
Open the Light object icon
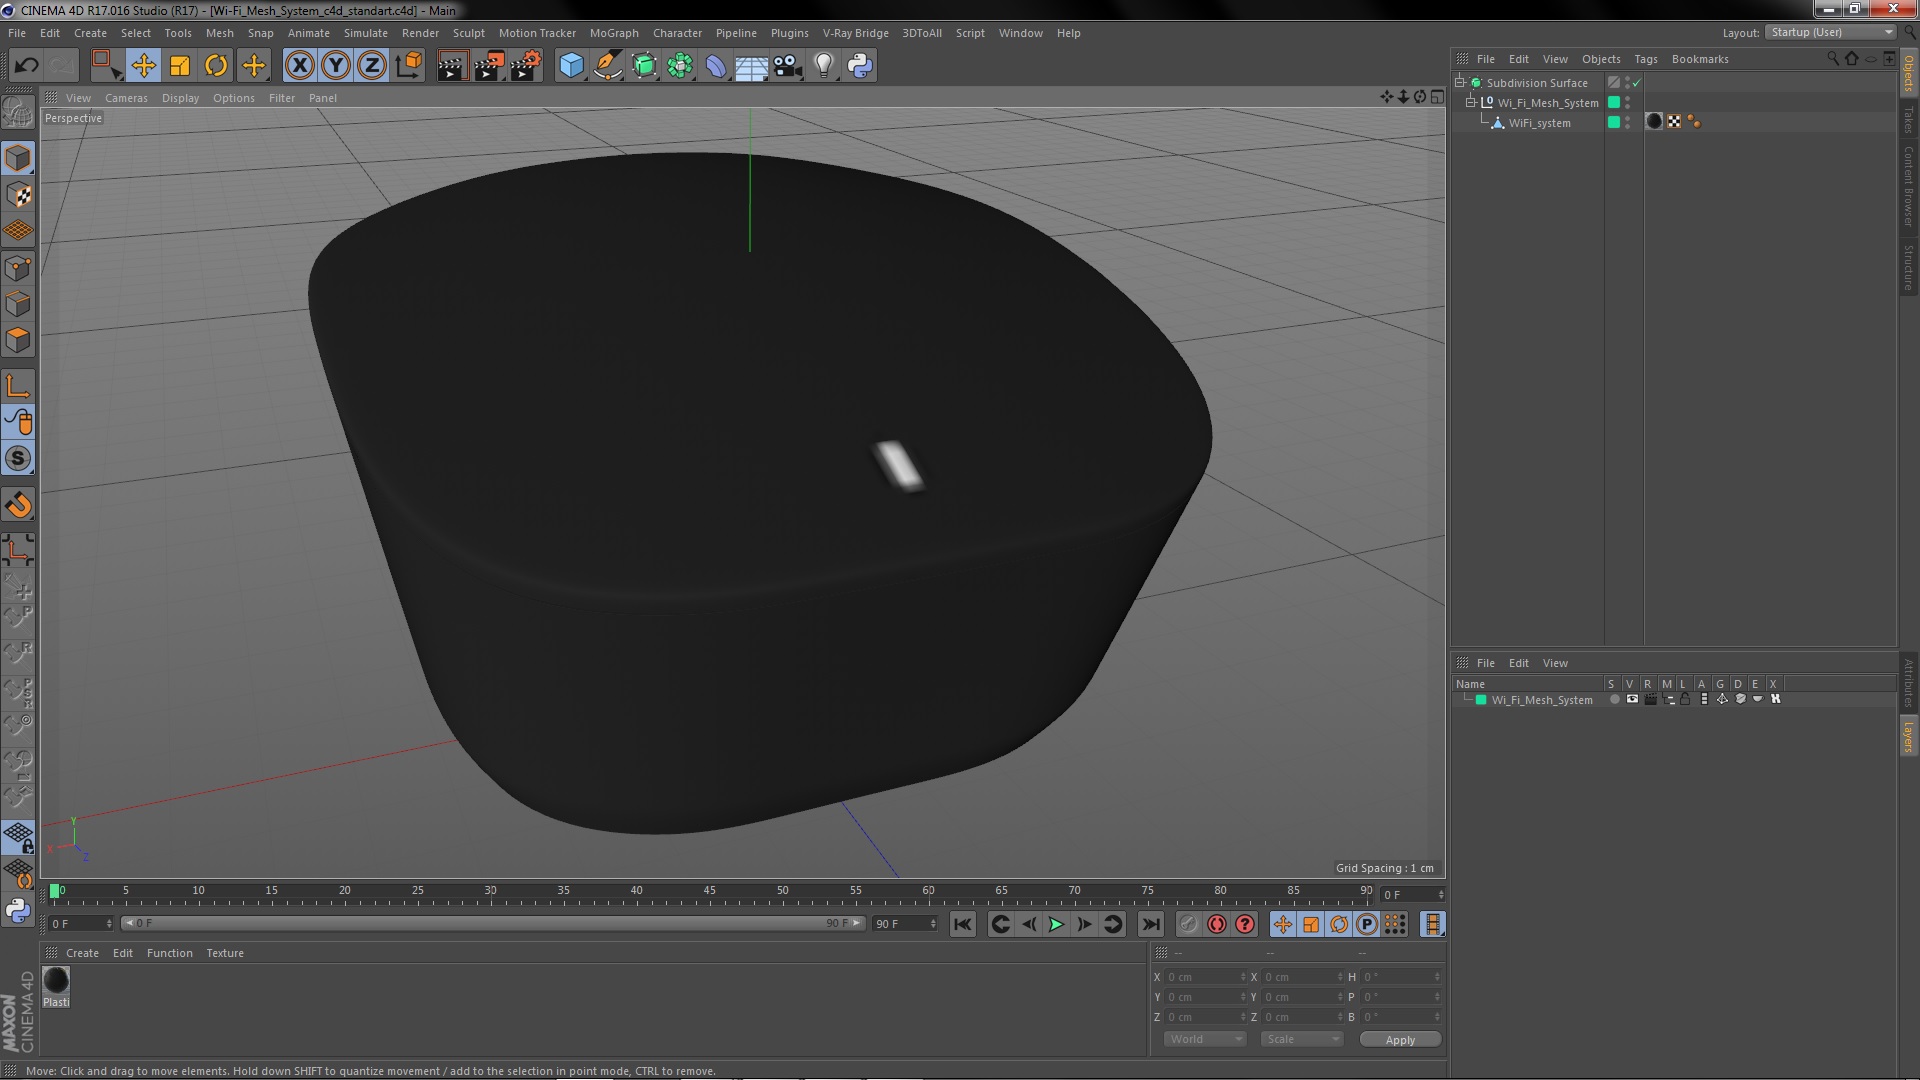pyautogui.click(x=823, y=66)
